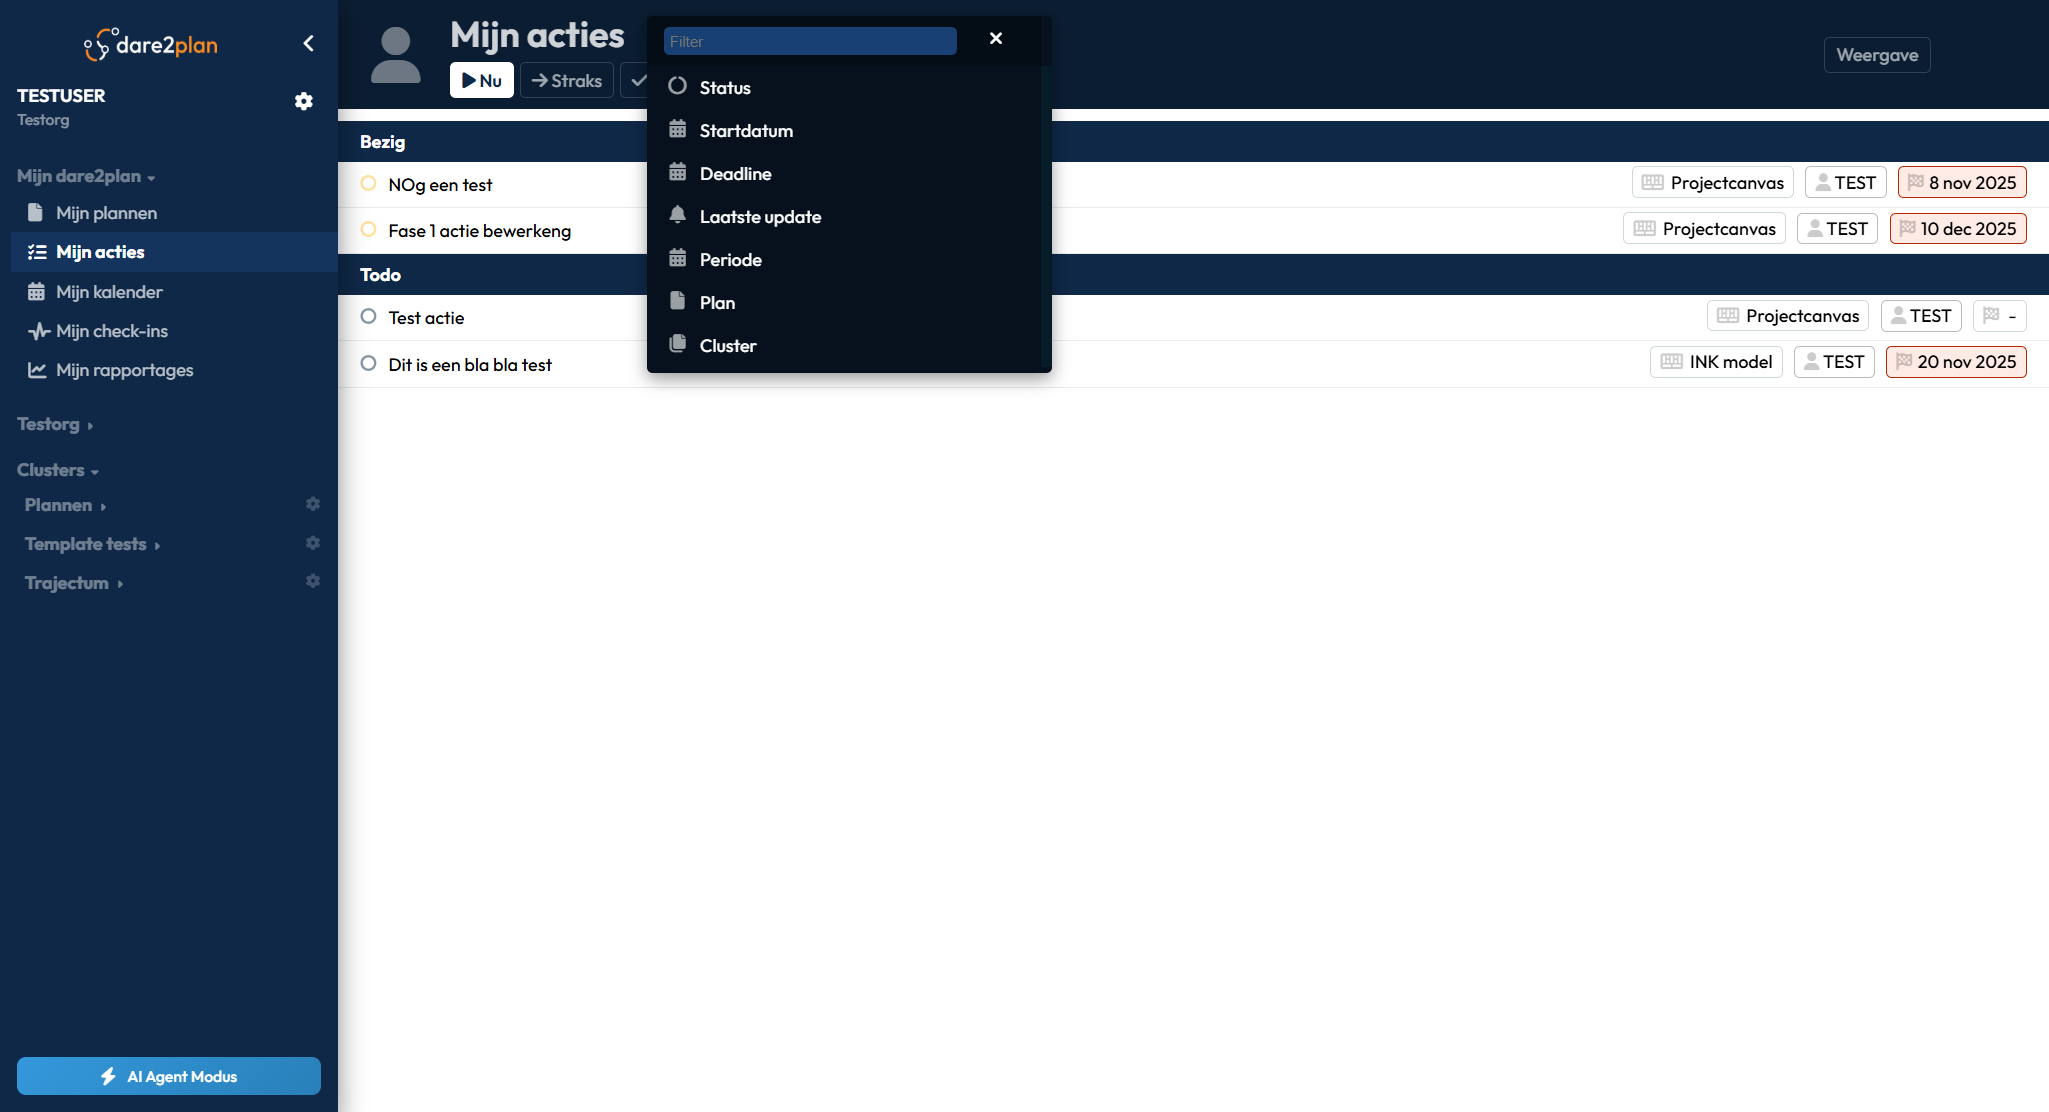Open Mijn rapportages in the sidebar
The width and height of the screenshot is (2049, 1112).
click(x=124, y=370)
